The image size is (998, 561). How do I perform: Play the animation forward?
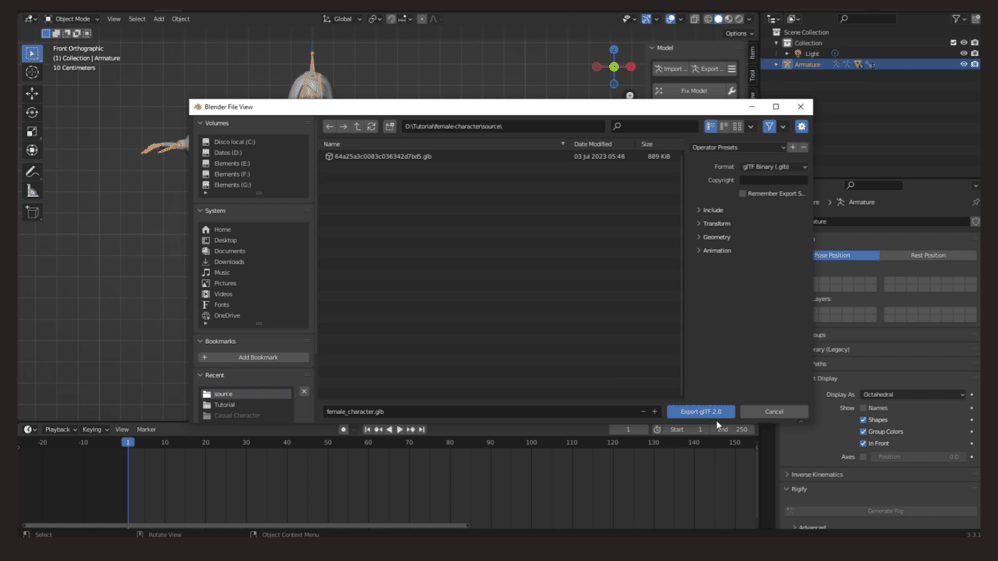pos(400,429)
